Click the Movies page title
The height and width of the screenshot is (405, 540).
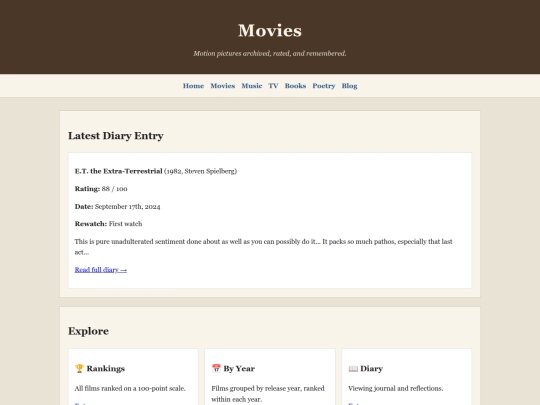point(270,30)
